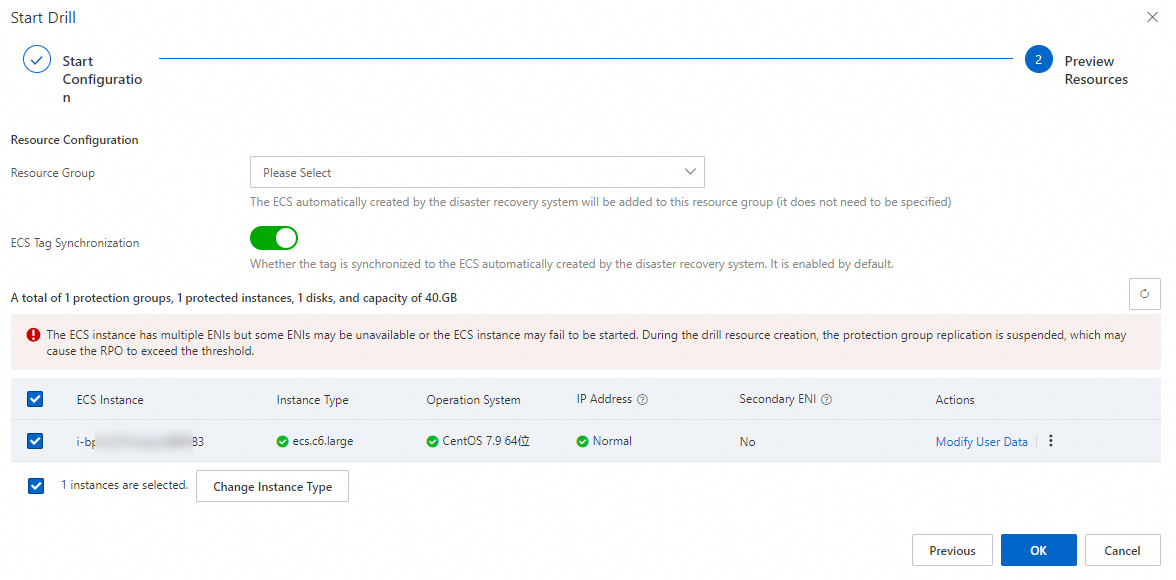
Task: Click the Secondary ENI help icon
Action: click(x=827, y=400)
